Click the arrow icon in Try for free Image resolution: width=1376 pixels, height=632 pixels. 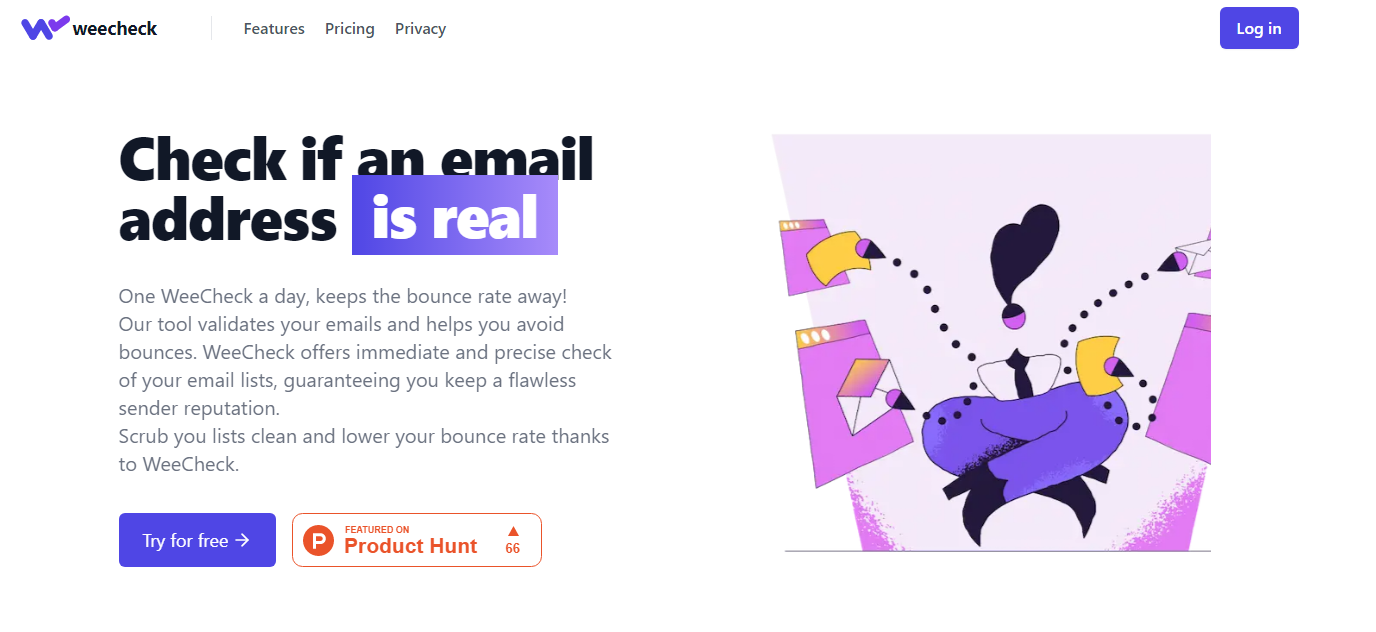242,541
